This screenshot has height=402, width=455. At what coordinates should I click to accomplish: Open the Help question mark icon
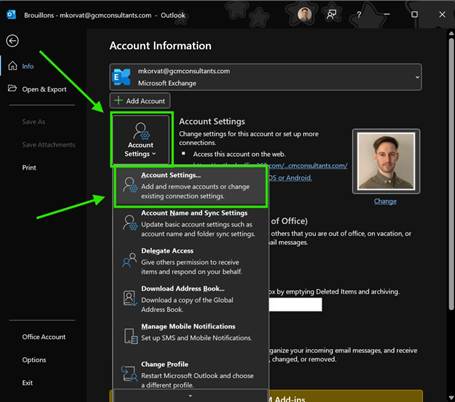(x=359, y=15)
